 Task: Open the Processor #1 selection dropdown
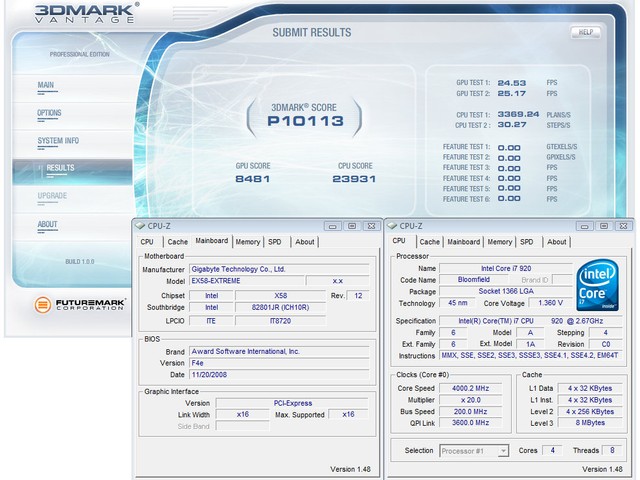[x=474, y=451]
